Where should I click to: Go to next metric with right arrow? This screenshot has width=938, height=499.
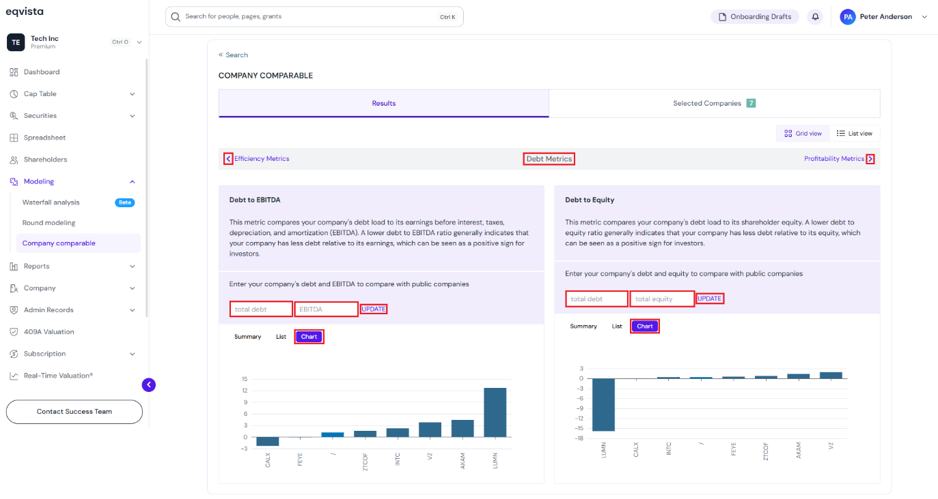pos(870,159)
